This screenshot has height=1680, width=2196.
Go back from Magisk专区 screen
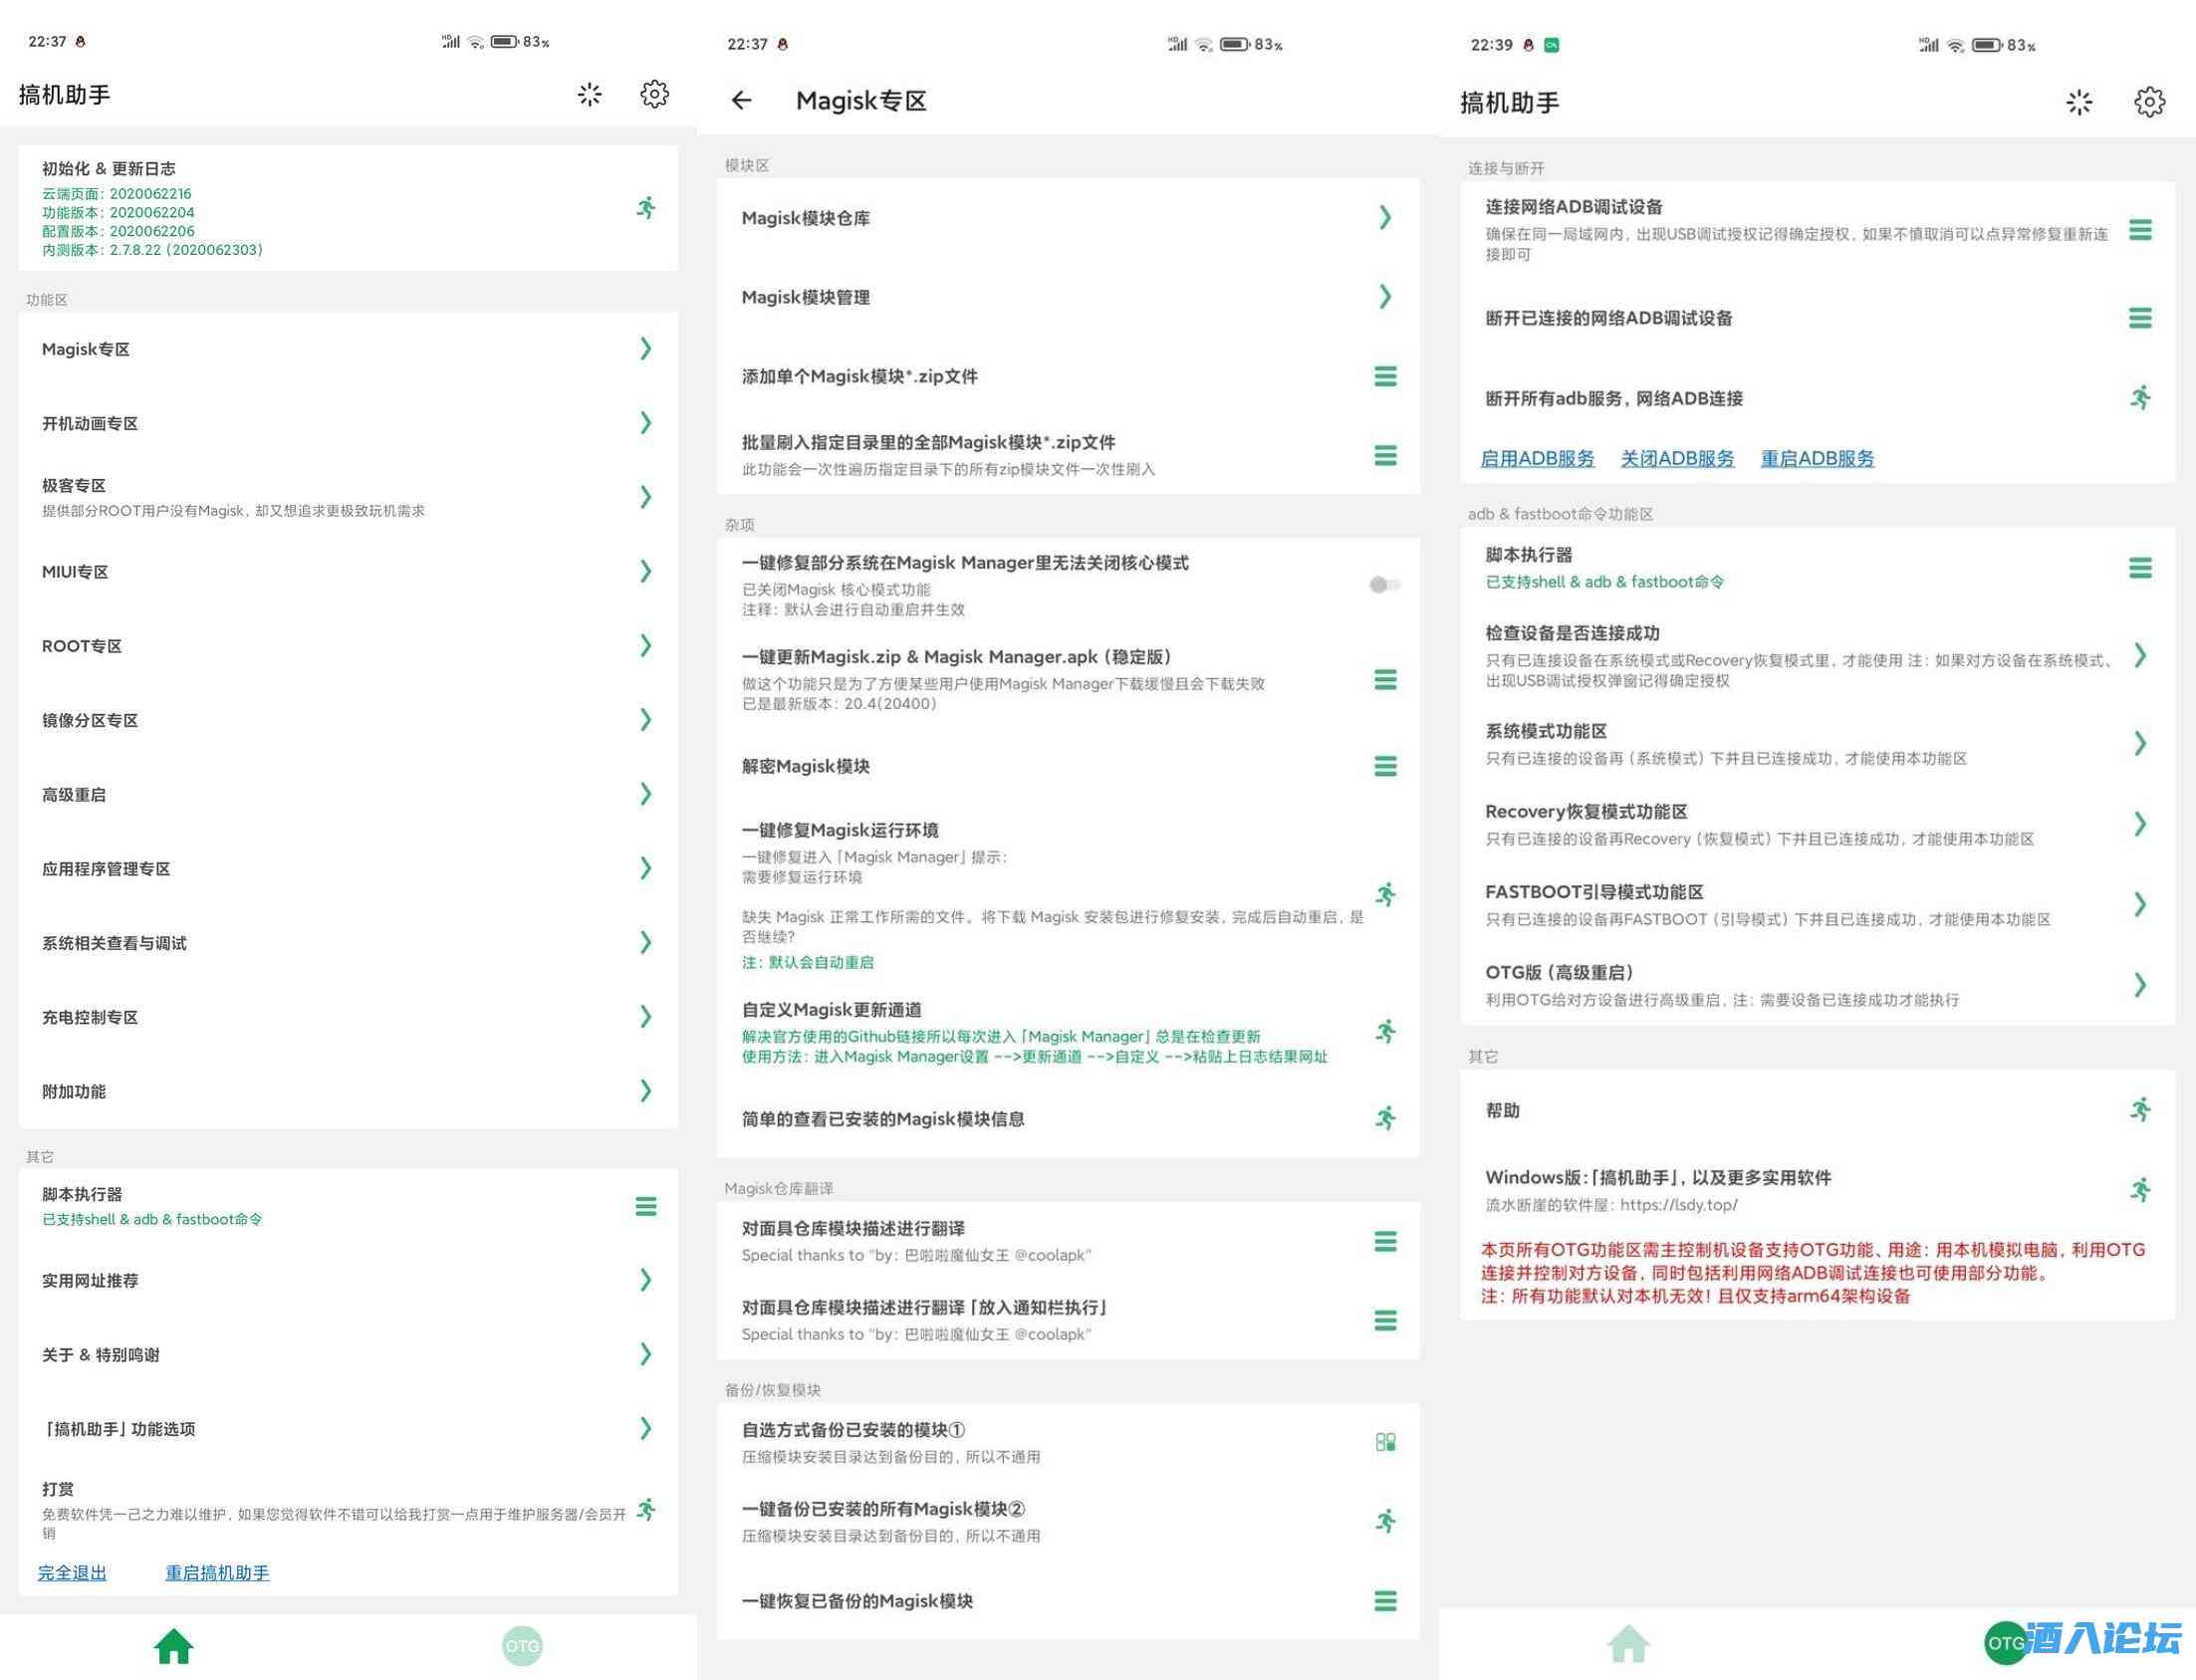pos(741,100)
